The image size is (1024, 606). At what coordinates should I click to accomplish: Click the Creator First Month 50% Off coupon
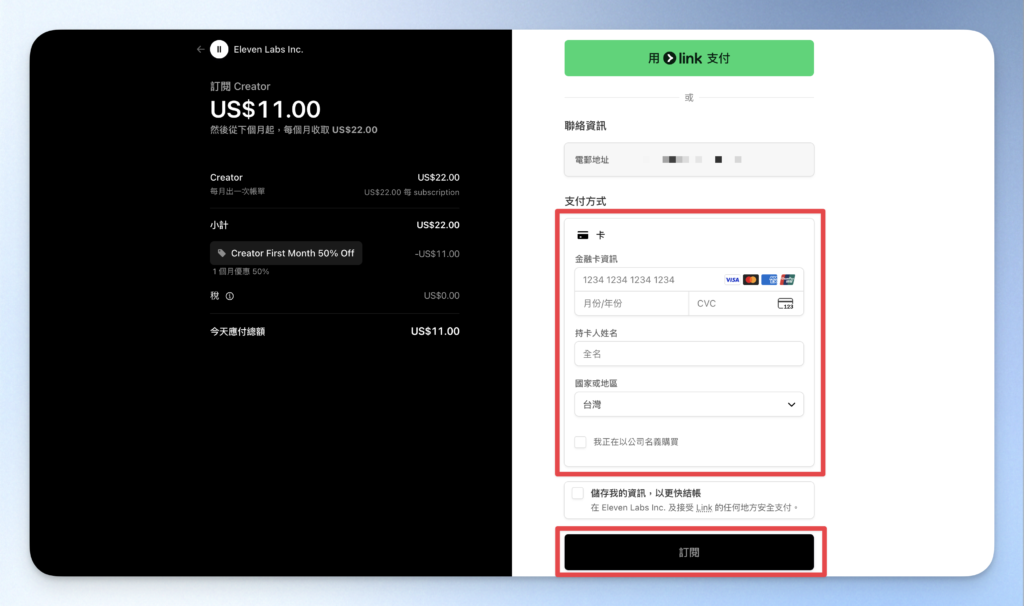[x=286, y=253]
